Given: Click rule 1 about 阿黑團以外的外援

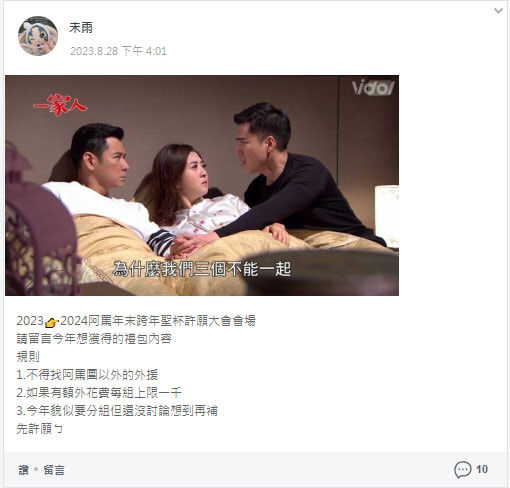Looking at the screenshot, I should 87,375.
